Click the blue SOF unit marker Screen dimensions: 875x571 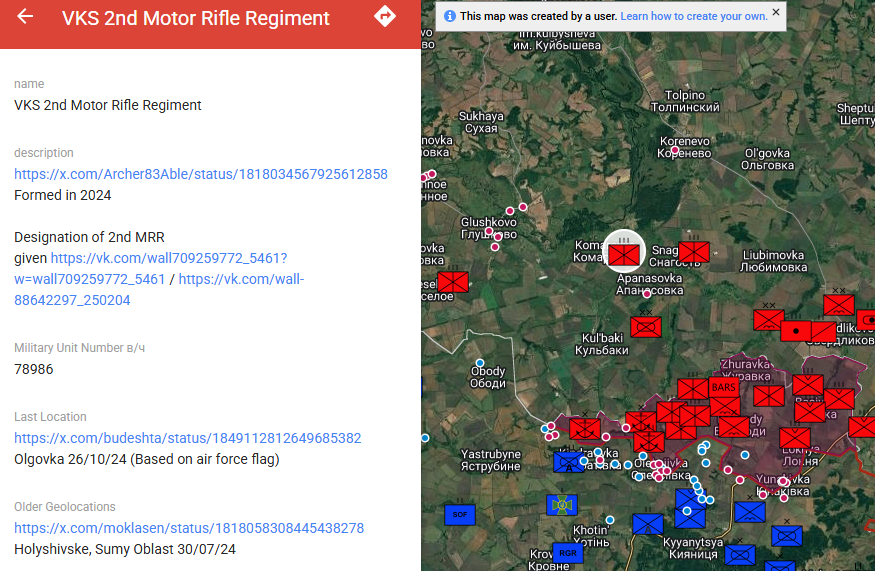click(460, 514)
